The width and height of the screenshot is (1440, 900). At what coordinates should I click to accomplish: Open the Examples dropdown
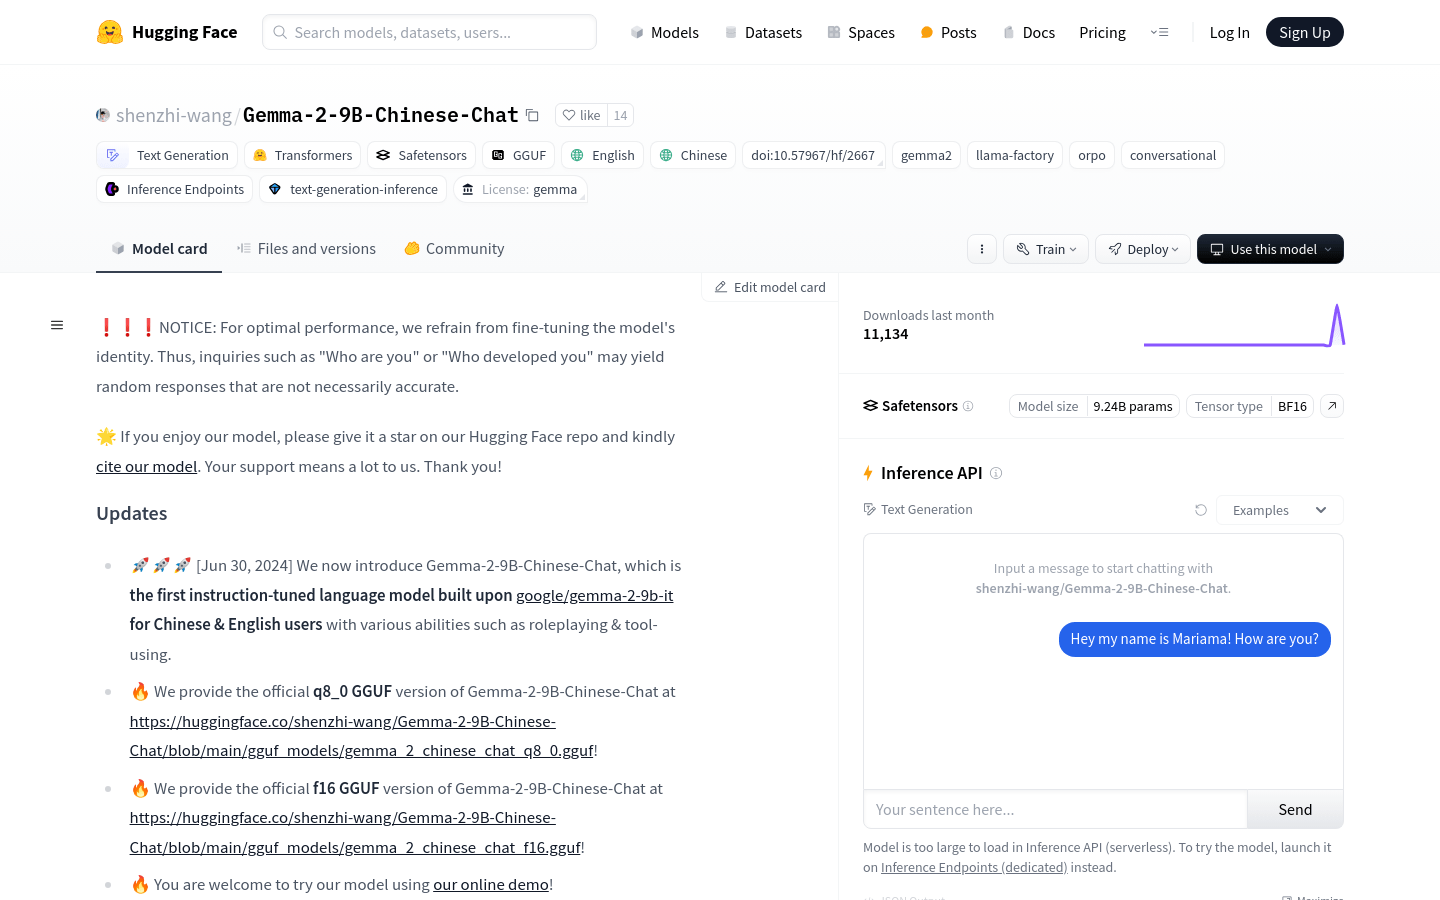point(1279,510)
